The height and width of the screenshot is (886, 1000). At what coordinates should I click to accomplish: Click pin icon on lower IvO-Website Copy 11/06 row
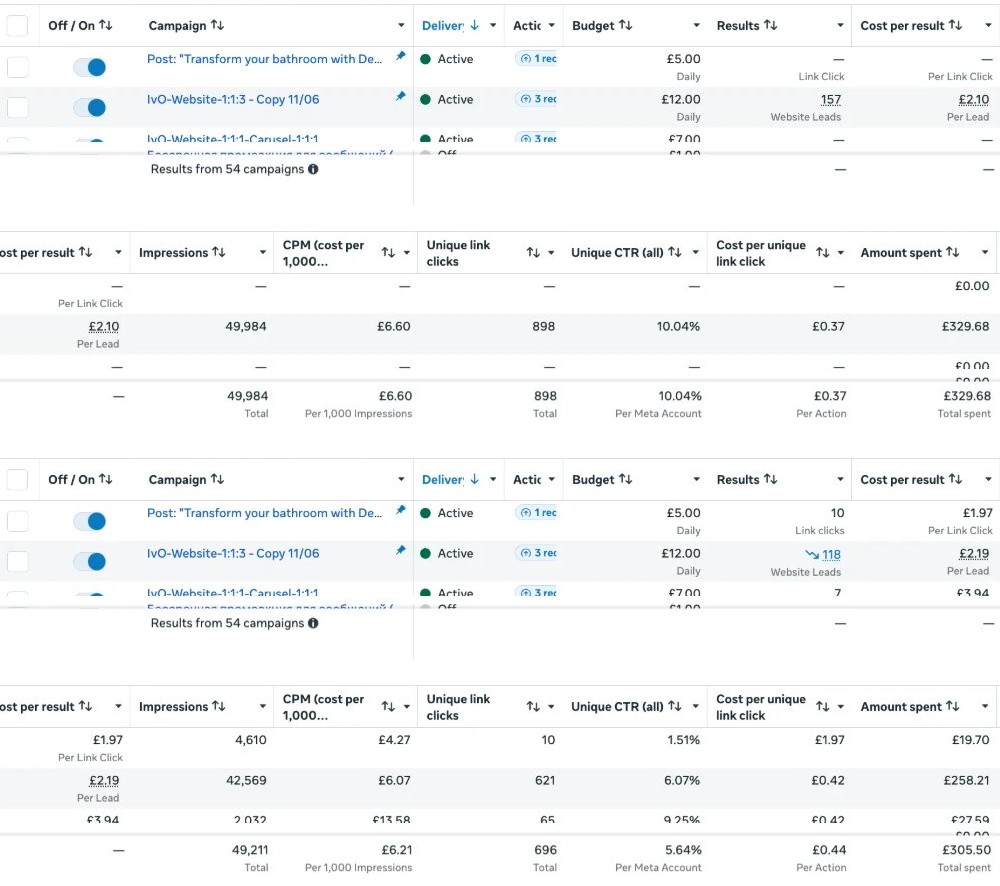401,550
